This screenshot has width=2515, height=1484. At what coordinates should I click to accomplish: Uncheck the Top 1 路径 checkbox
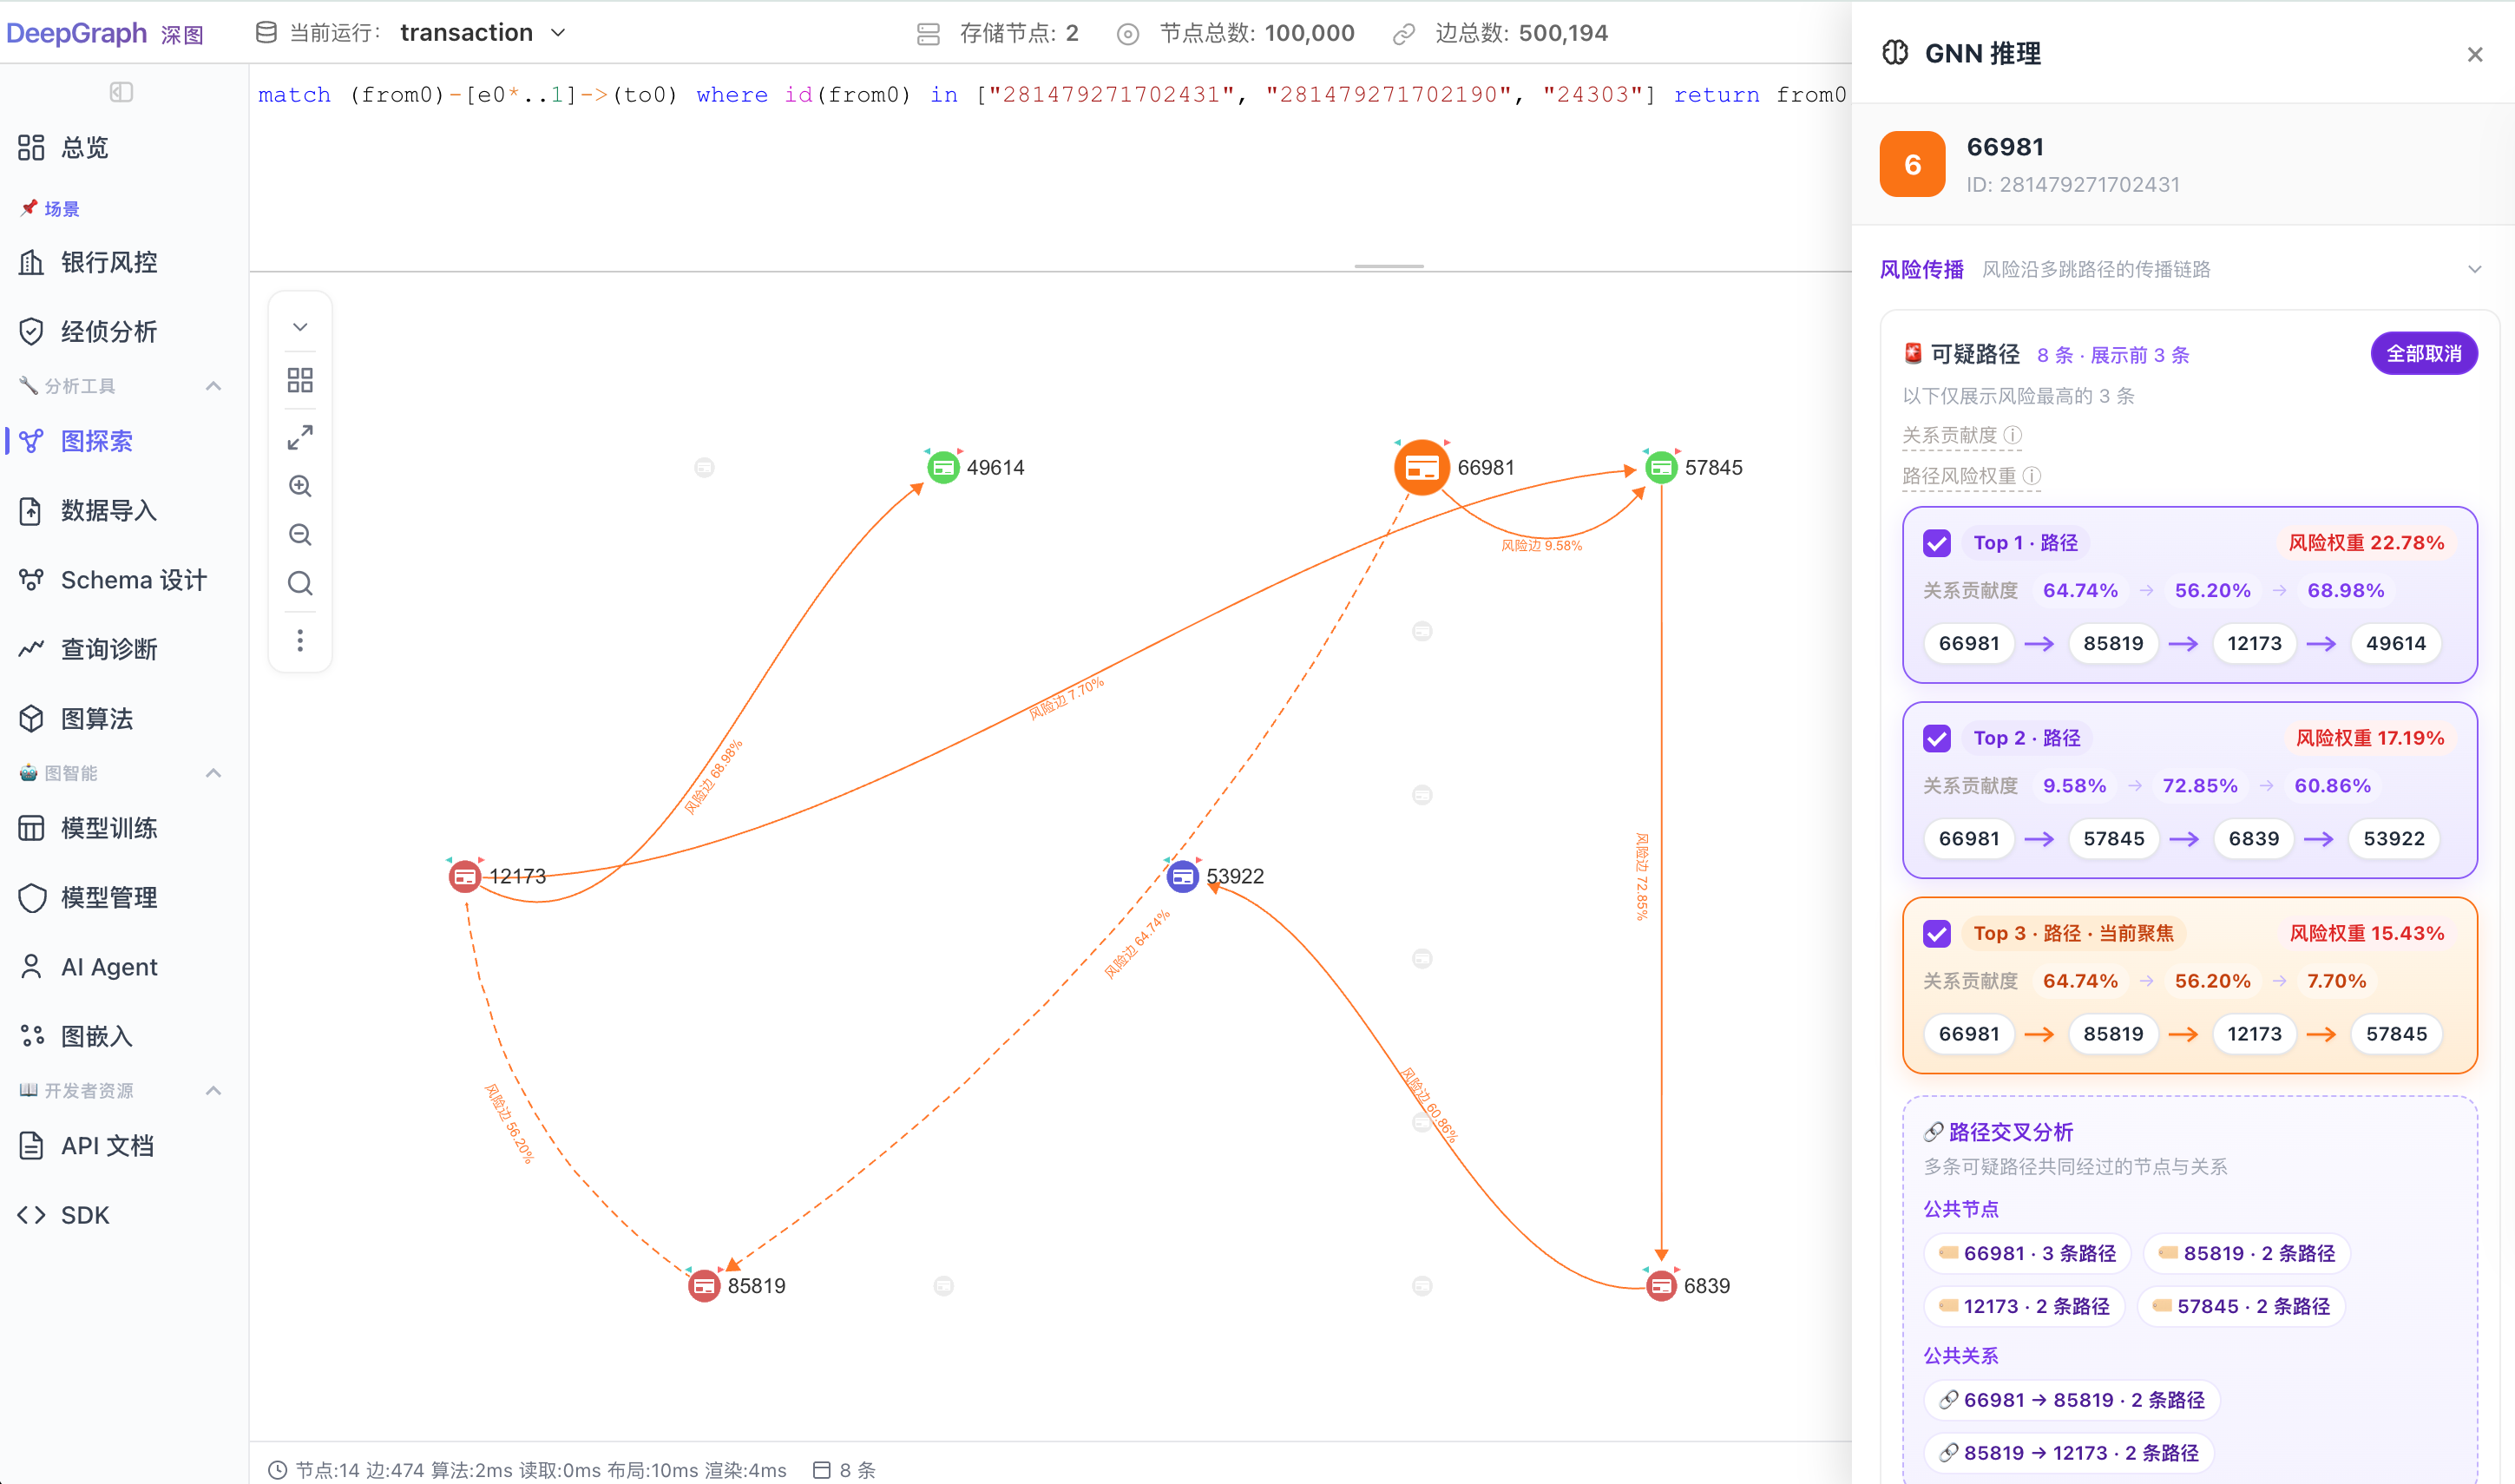[1937, 543]
